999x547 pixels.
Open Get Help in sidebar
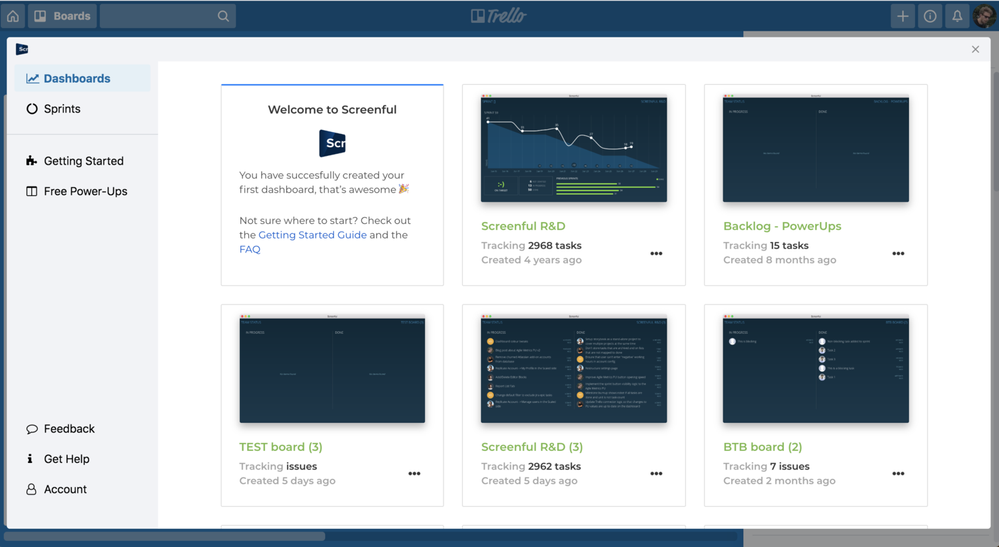click(82, 459)
